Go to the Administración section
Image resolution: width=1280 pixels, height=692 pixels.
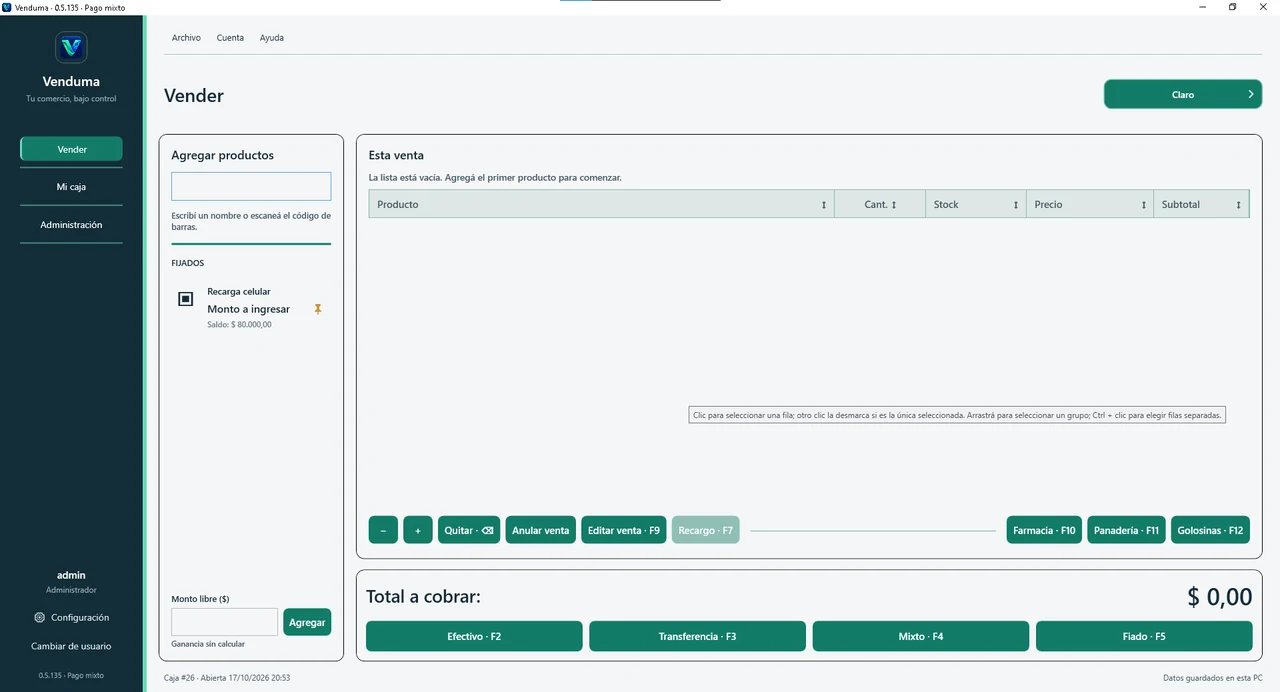(71, 225)
